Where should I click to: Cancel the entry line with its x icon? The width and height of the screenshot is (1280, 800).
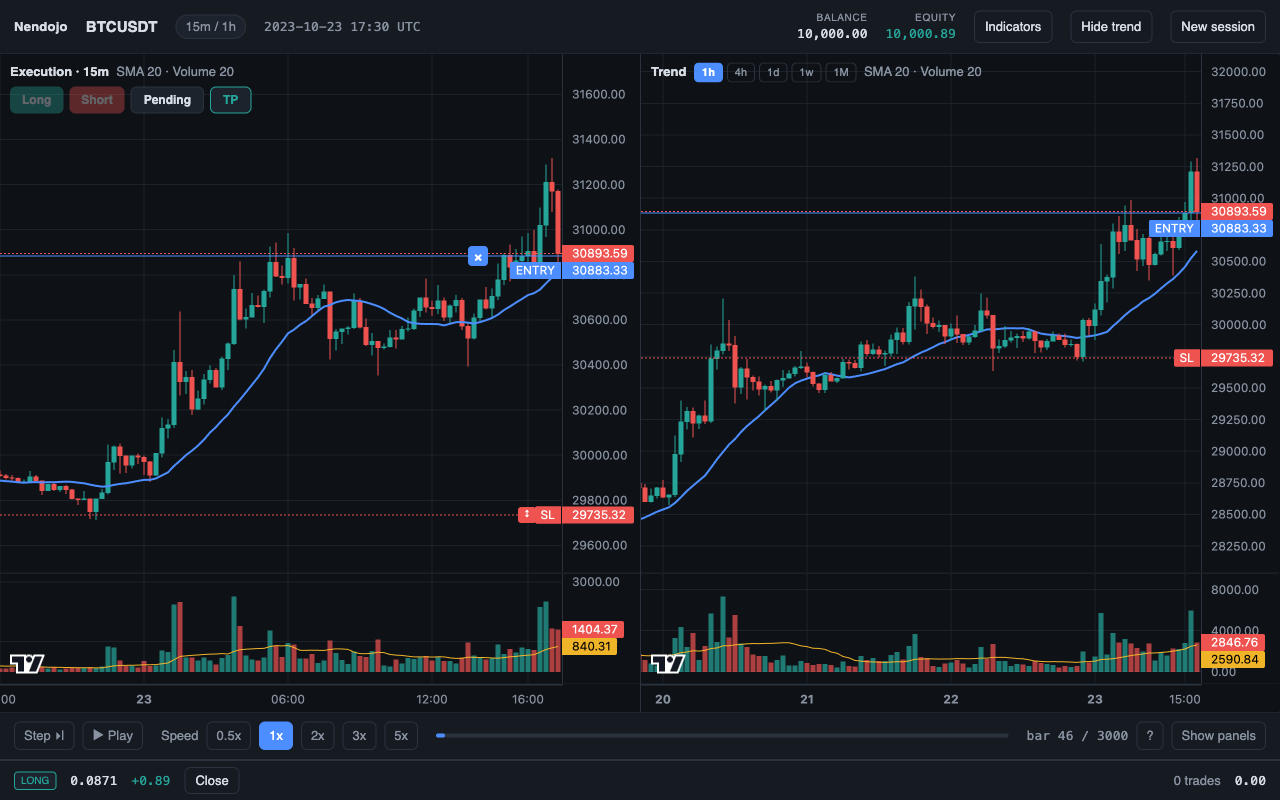pyautogui.click(x=478, y=256)
